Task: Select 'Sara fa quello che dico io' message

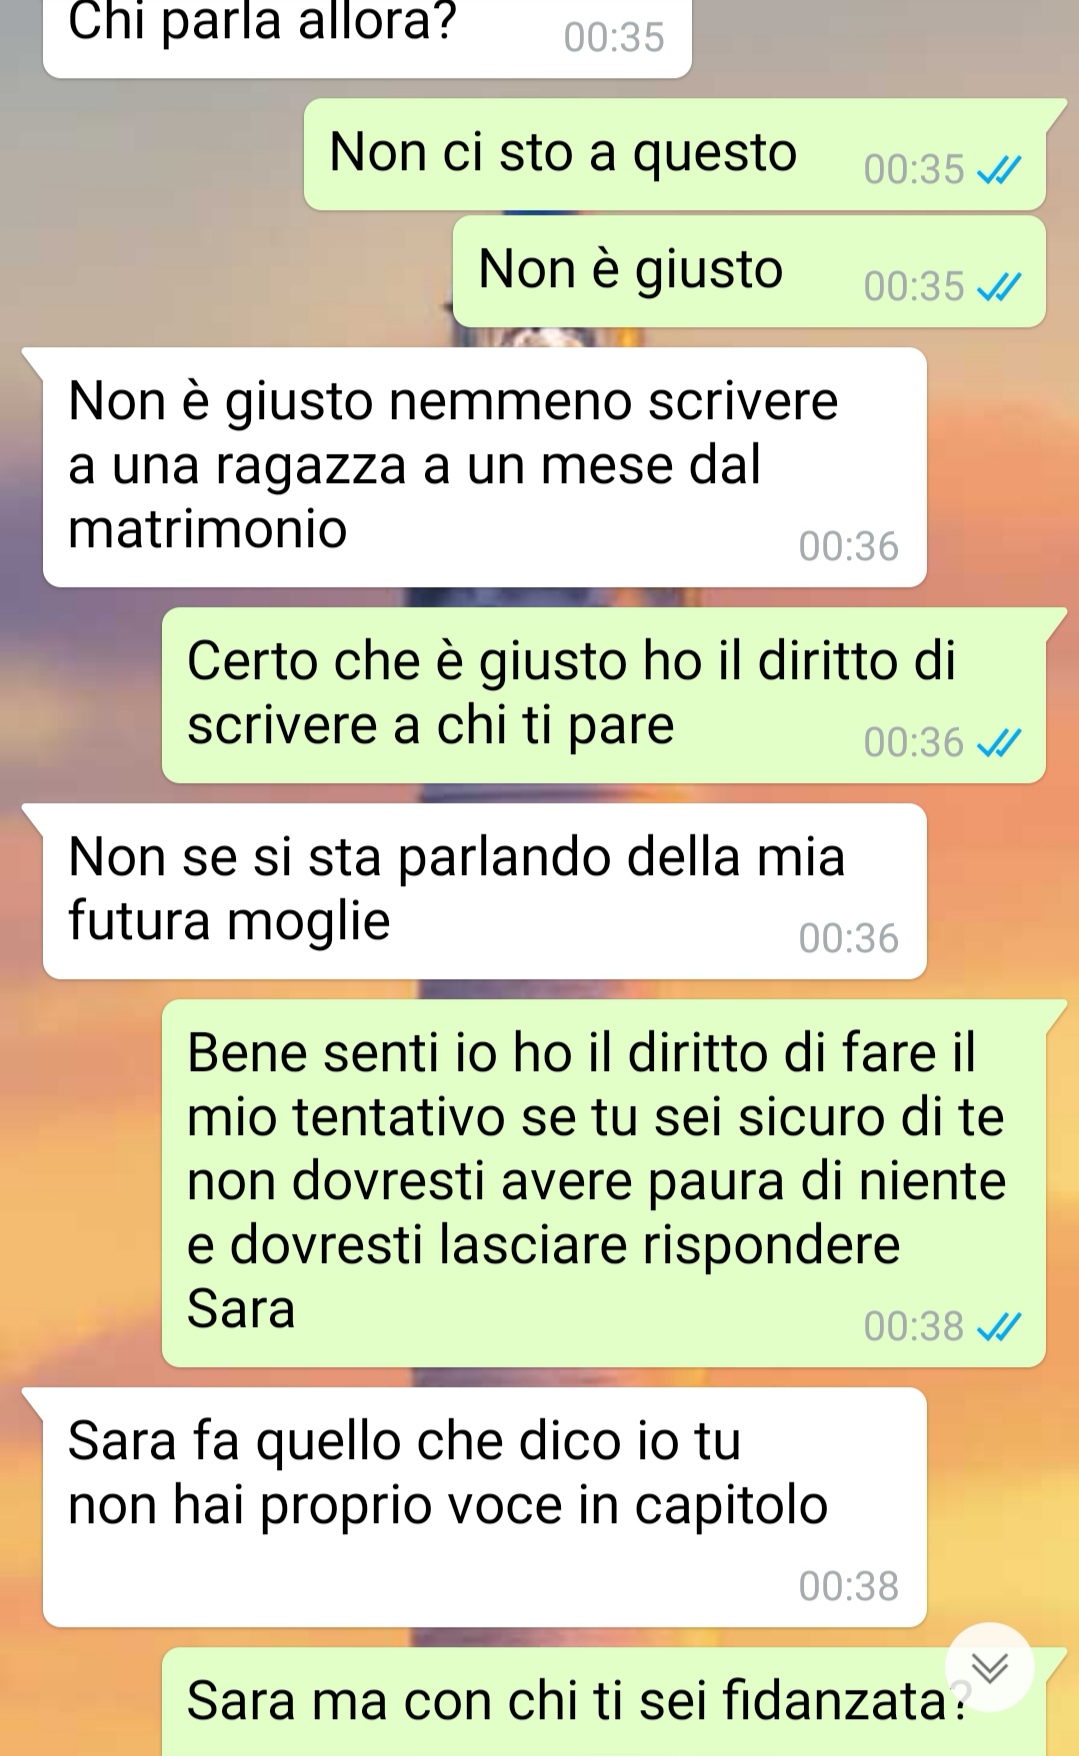Action: tap(485, 1507)
